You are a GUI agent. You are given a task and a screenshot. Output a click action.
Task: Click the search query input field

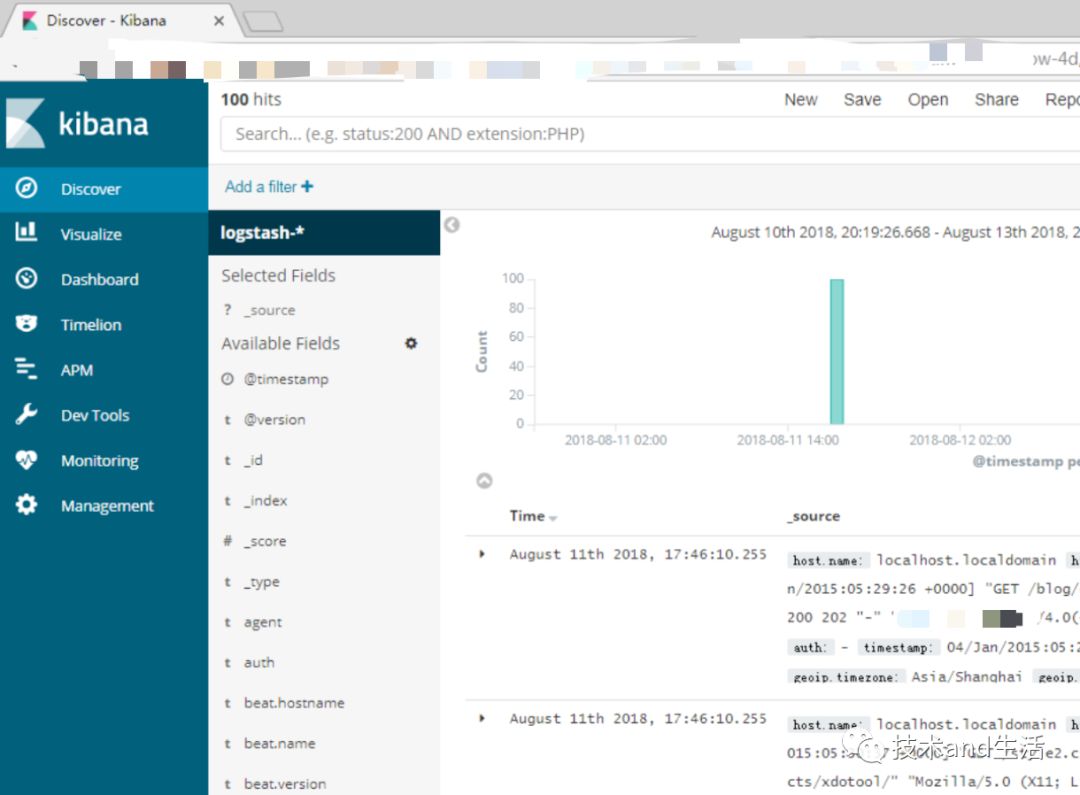point(650,134)
